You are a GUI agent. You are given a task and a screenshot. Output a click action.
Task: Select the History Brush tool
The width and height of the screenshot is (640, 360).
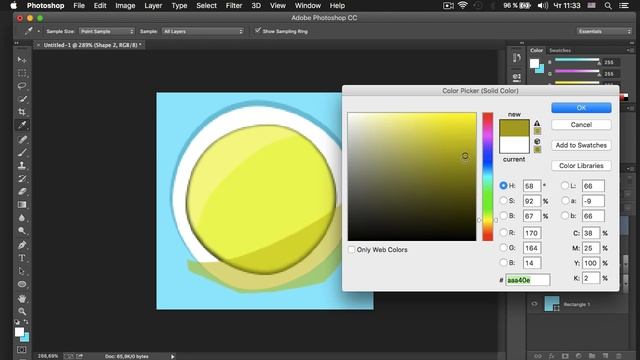click(x=22, y=178)
